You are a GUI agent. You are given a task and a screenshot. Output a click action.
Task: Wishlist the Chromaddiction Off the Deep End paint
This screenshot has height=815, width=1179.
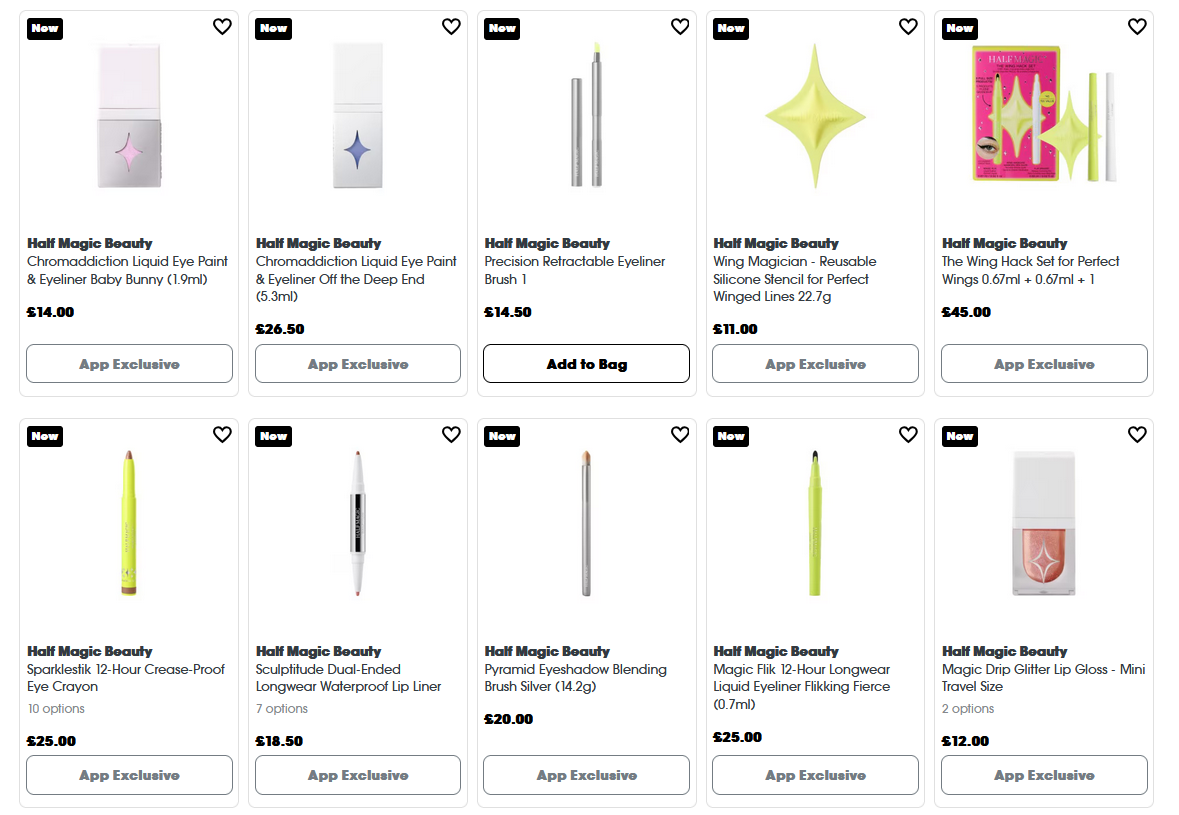coord(451,27)
